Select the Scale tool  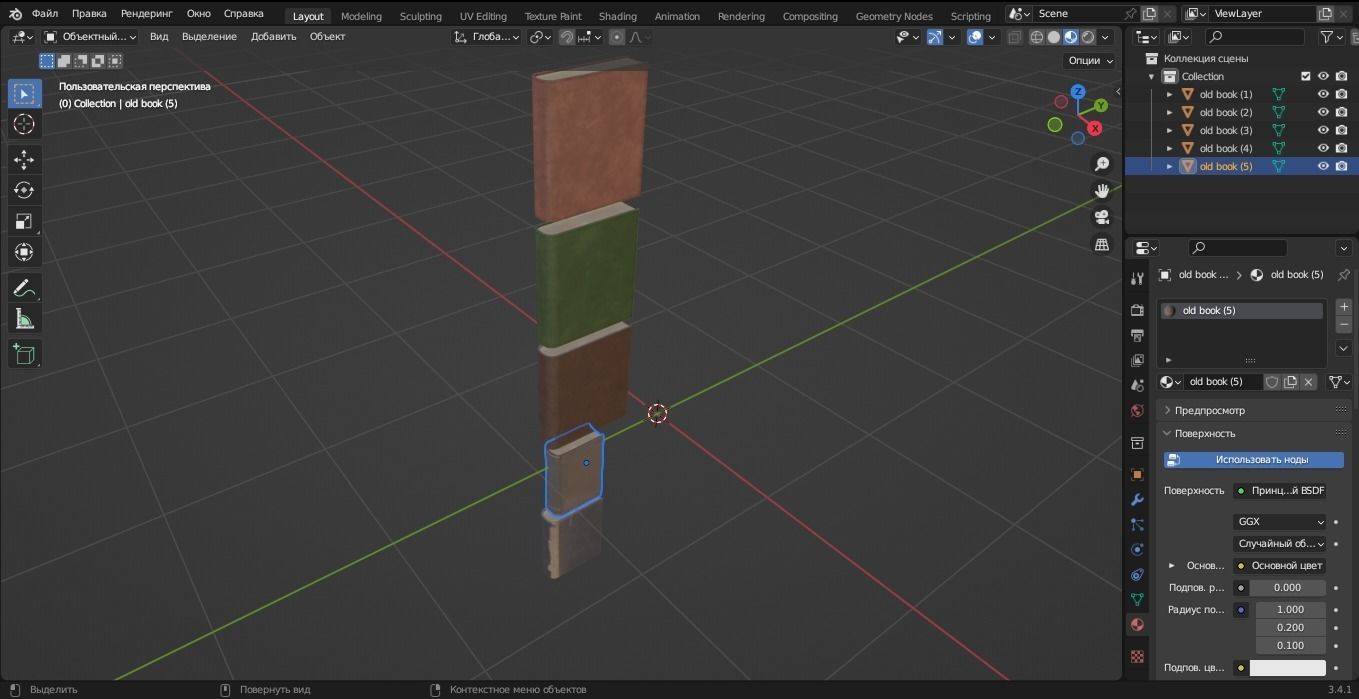coord(24,221)
